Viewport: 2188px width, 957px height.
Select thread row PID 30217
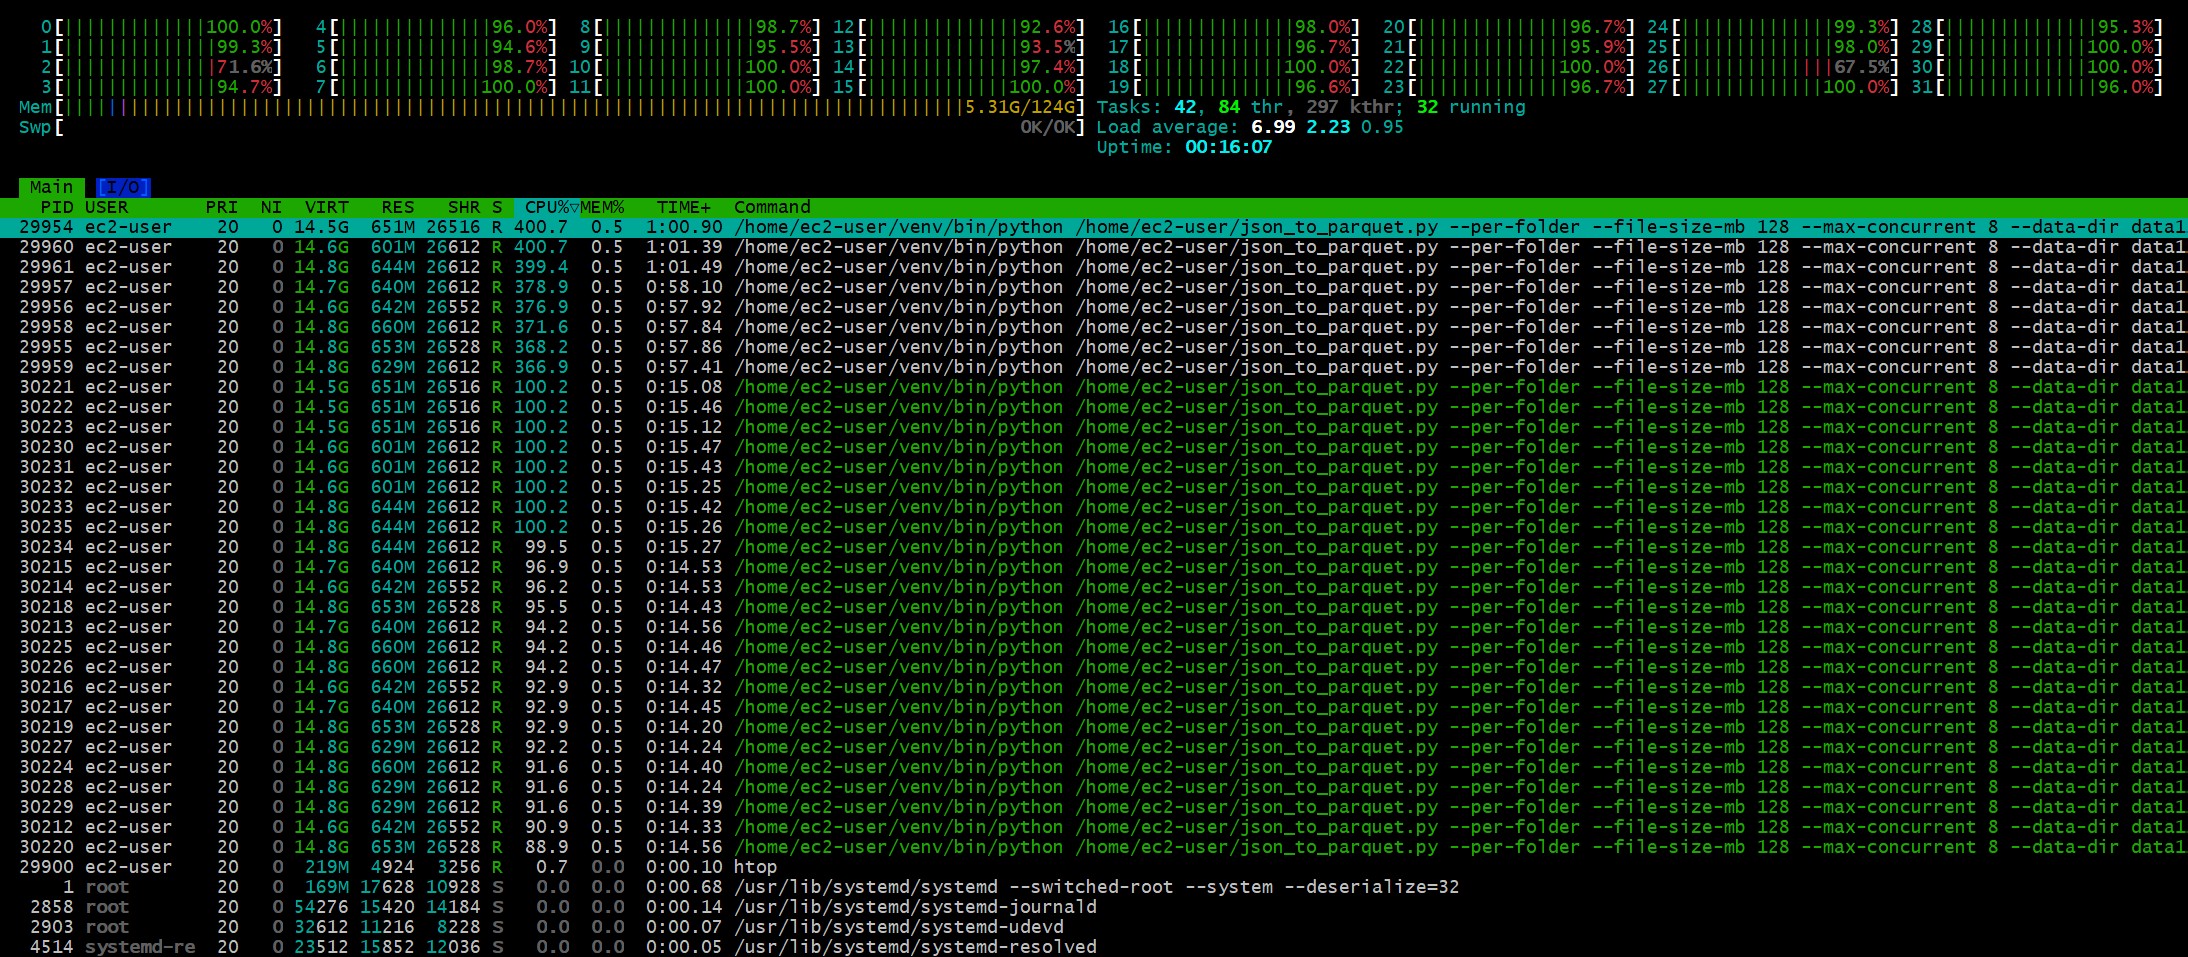coord(1094,707)
